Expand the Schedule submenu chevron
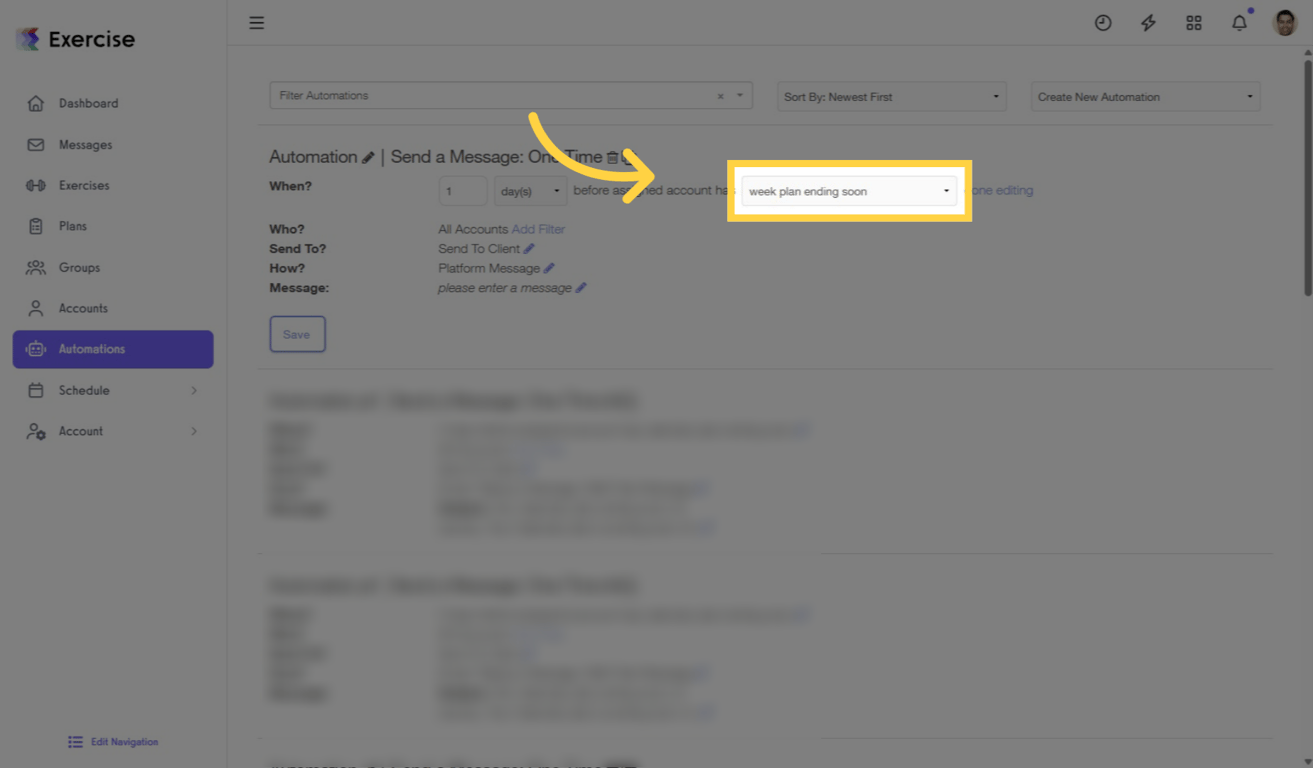 194,390
